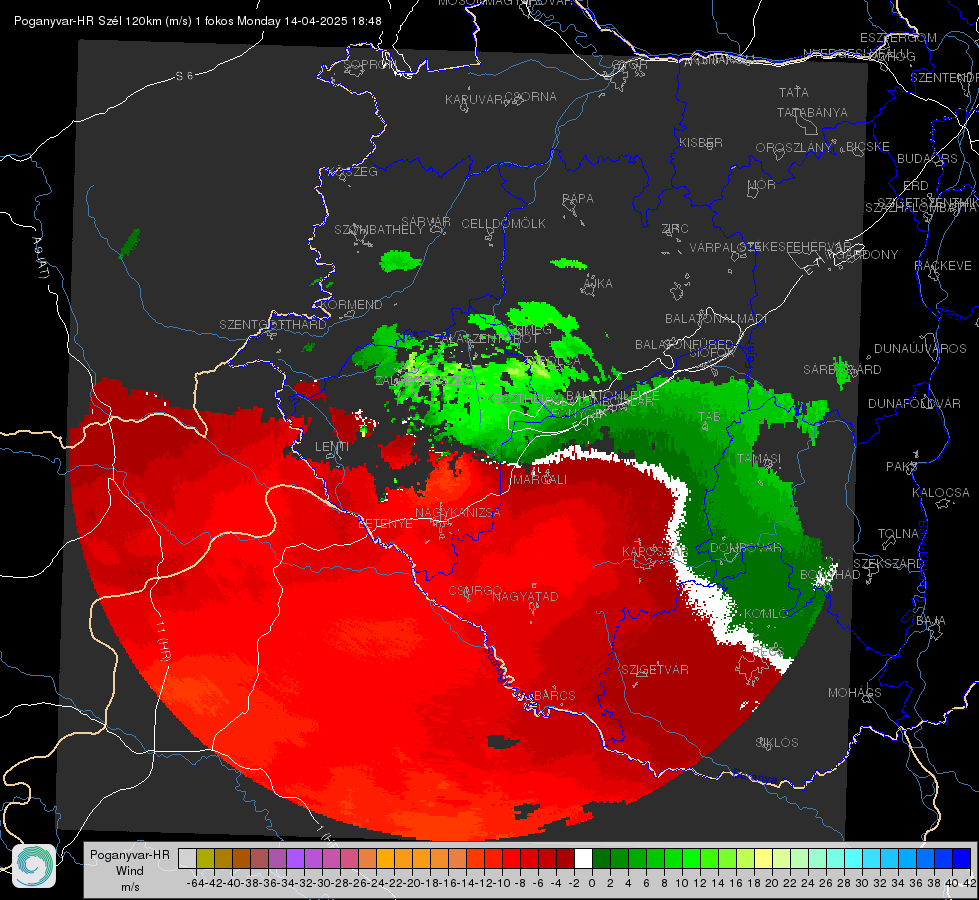Click the SZOMBATHELY city label
The height and width of the screenshot is (900, 979).
pyautogui.click(x=379, y=230)
